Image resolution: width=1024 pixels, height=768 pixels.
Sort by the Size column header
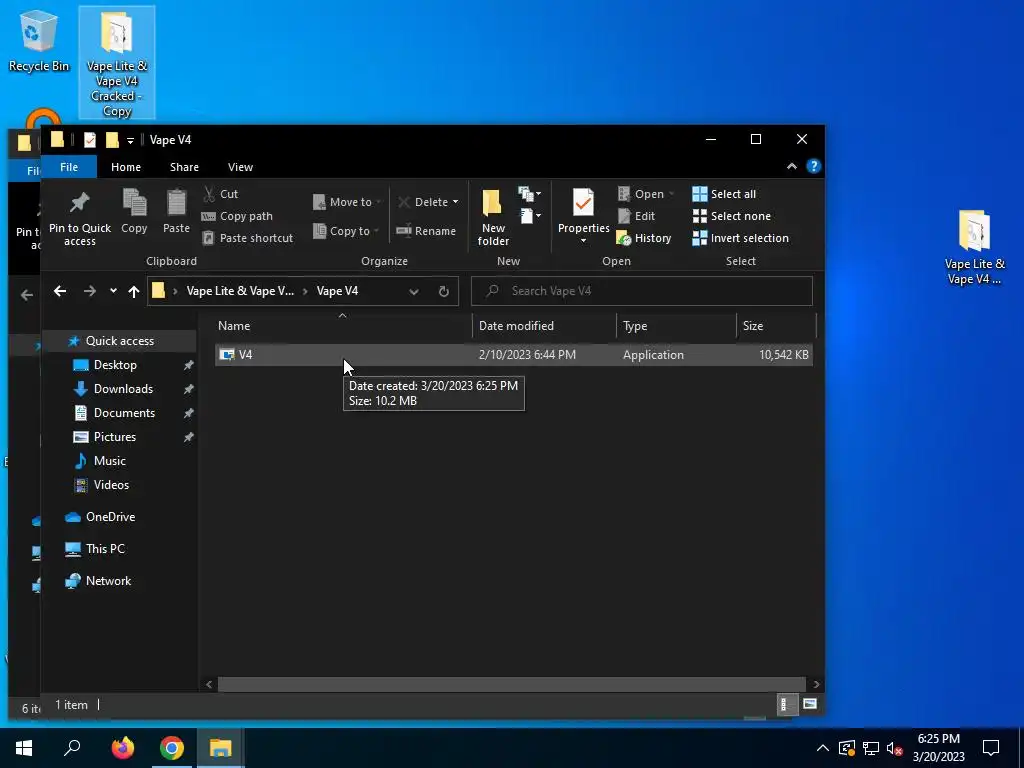(776, 326)
